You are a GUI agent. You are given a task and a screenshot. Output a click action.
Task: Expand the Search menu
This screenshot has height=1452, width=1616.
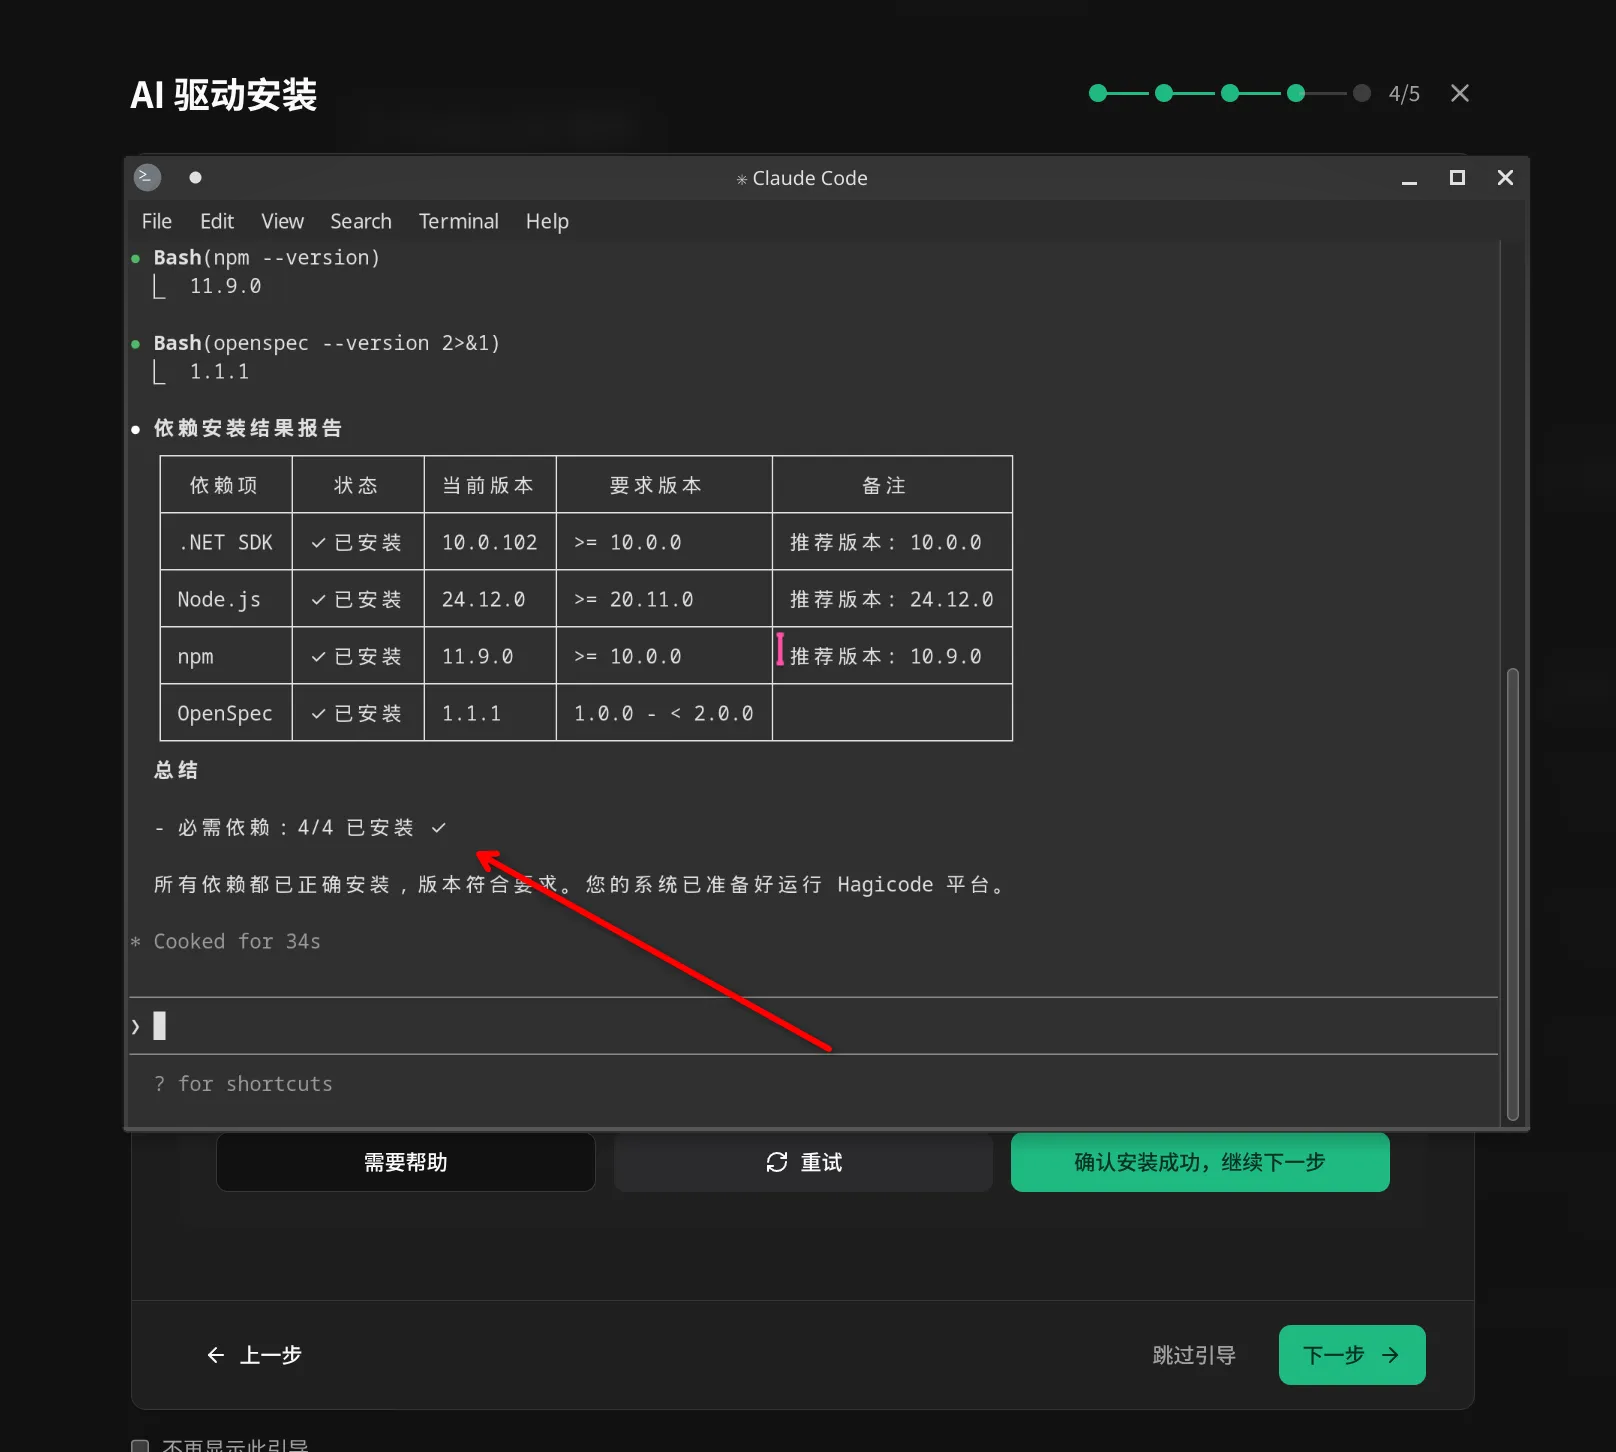point(360,221)
